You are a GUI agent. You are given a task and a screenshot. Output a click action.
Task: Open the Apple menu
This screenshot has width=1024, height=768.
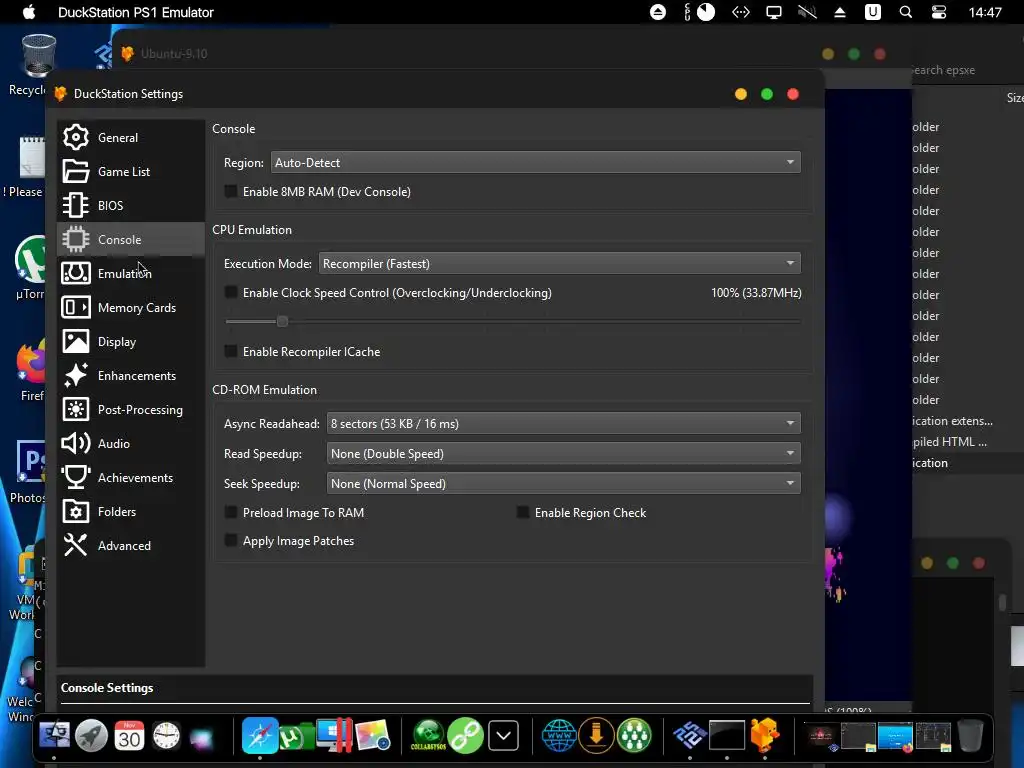point(29,12)
